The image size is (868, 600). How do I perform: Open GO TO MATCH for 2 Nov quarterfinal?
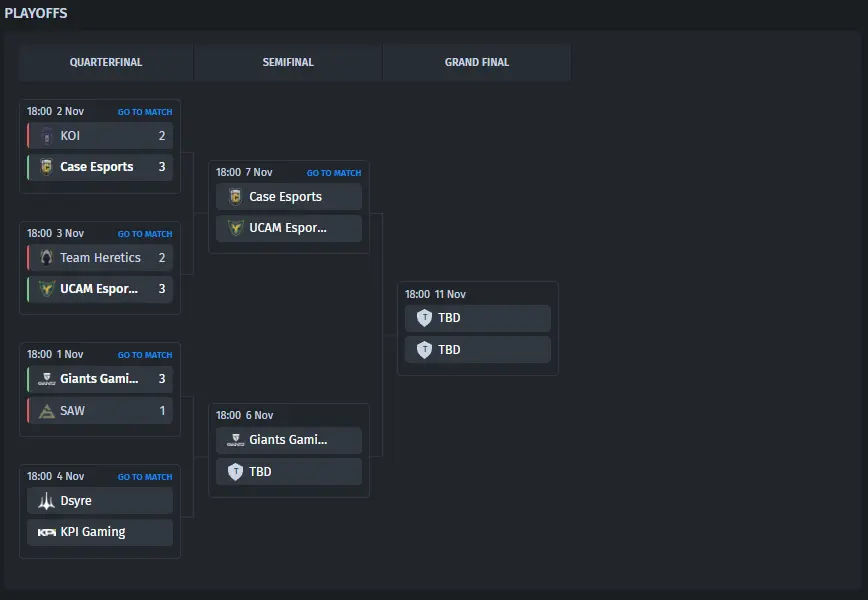[145, 112]
